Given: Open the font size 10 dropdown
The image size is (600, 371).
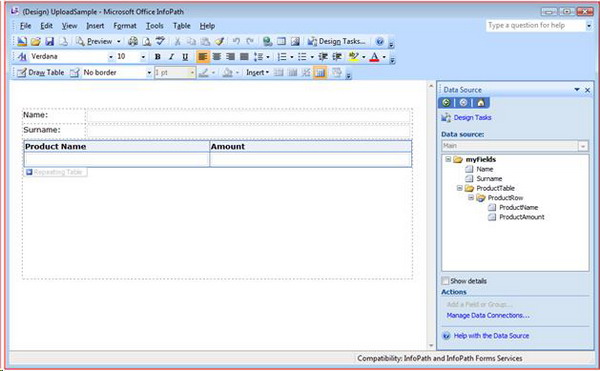Looking at the screenshot, I should pos(143,57).
